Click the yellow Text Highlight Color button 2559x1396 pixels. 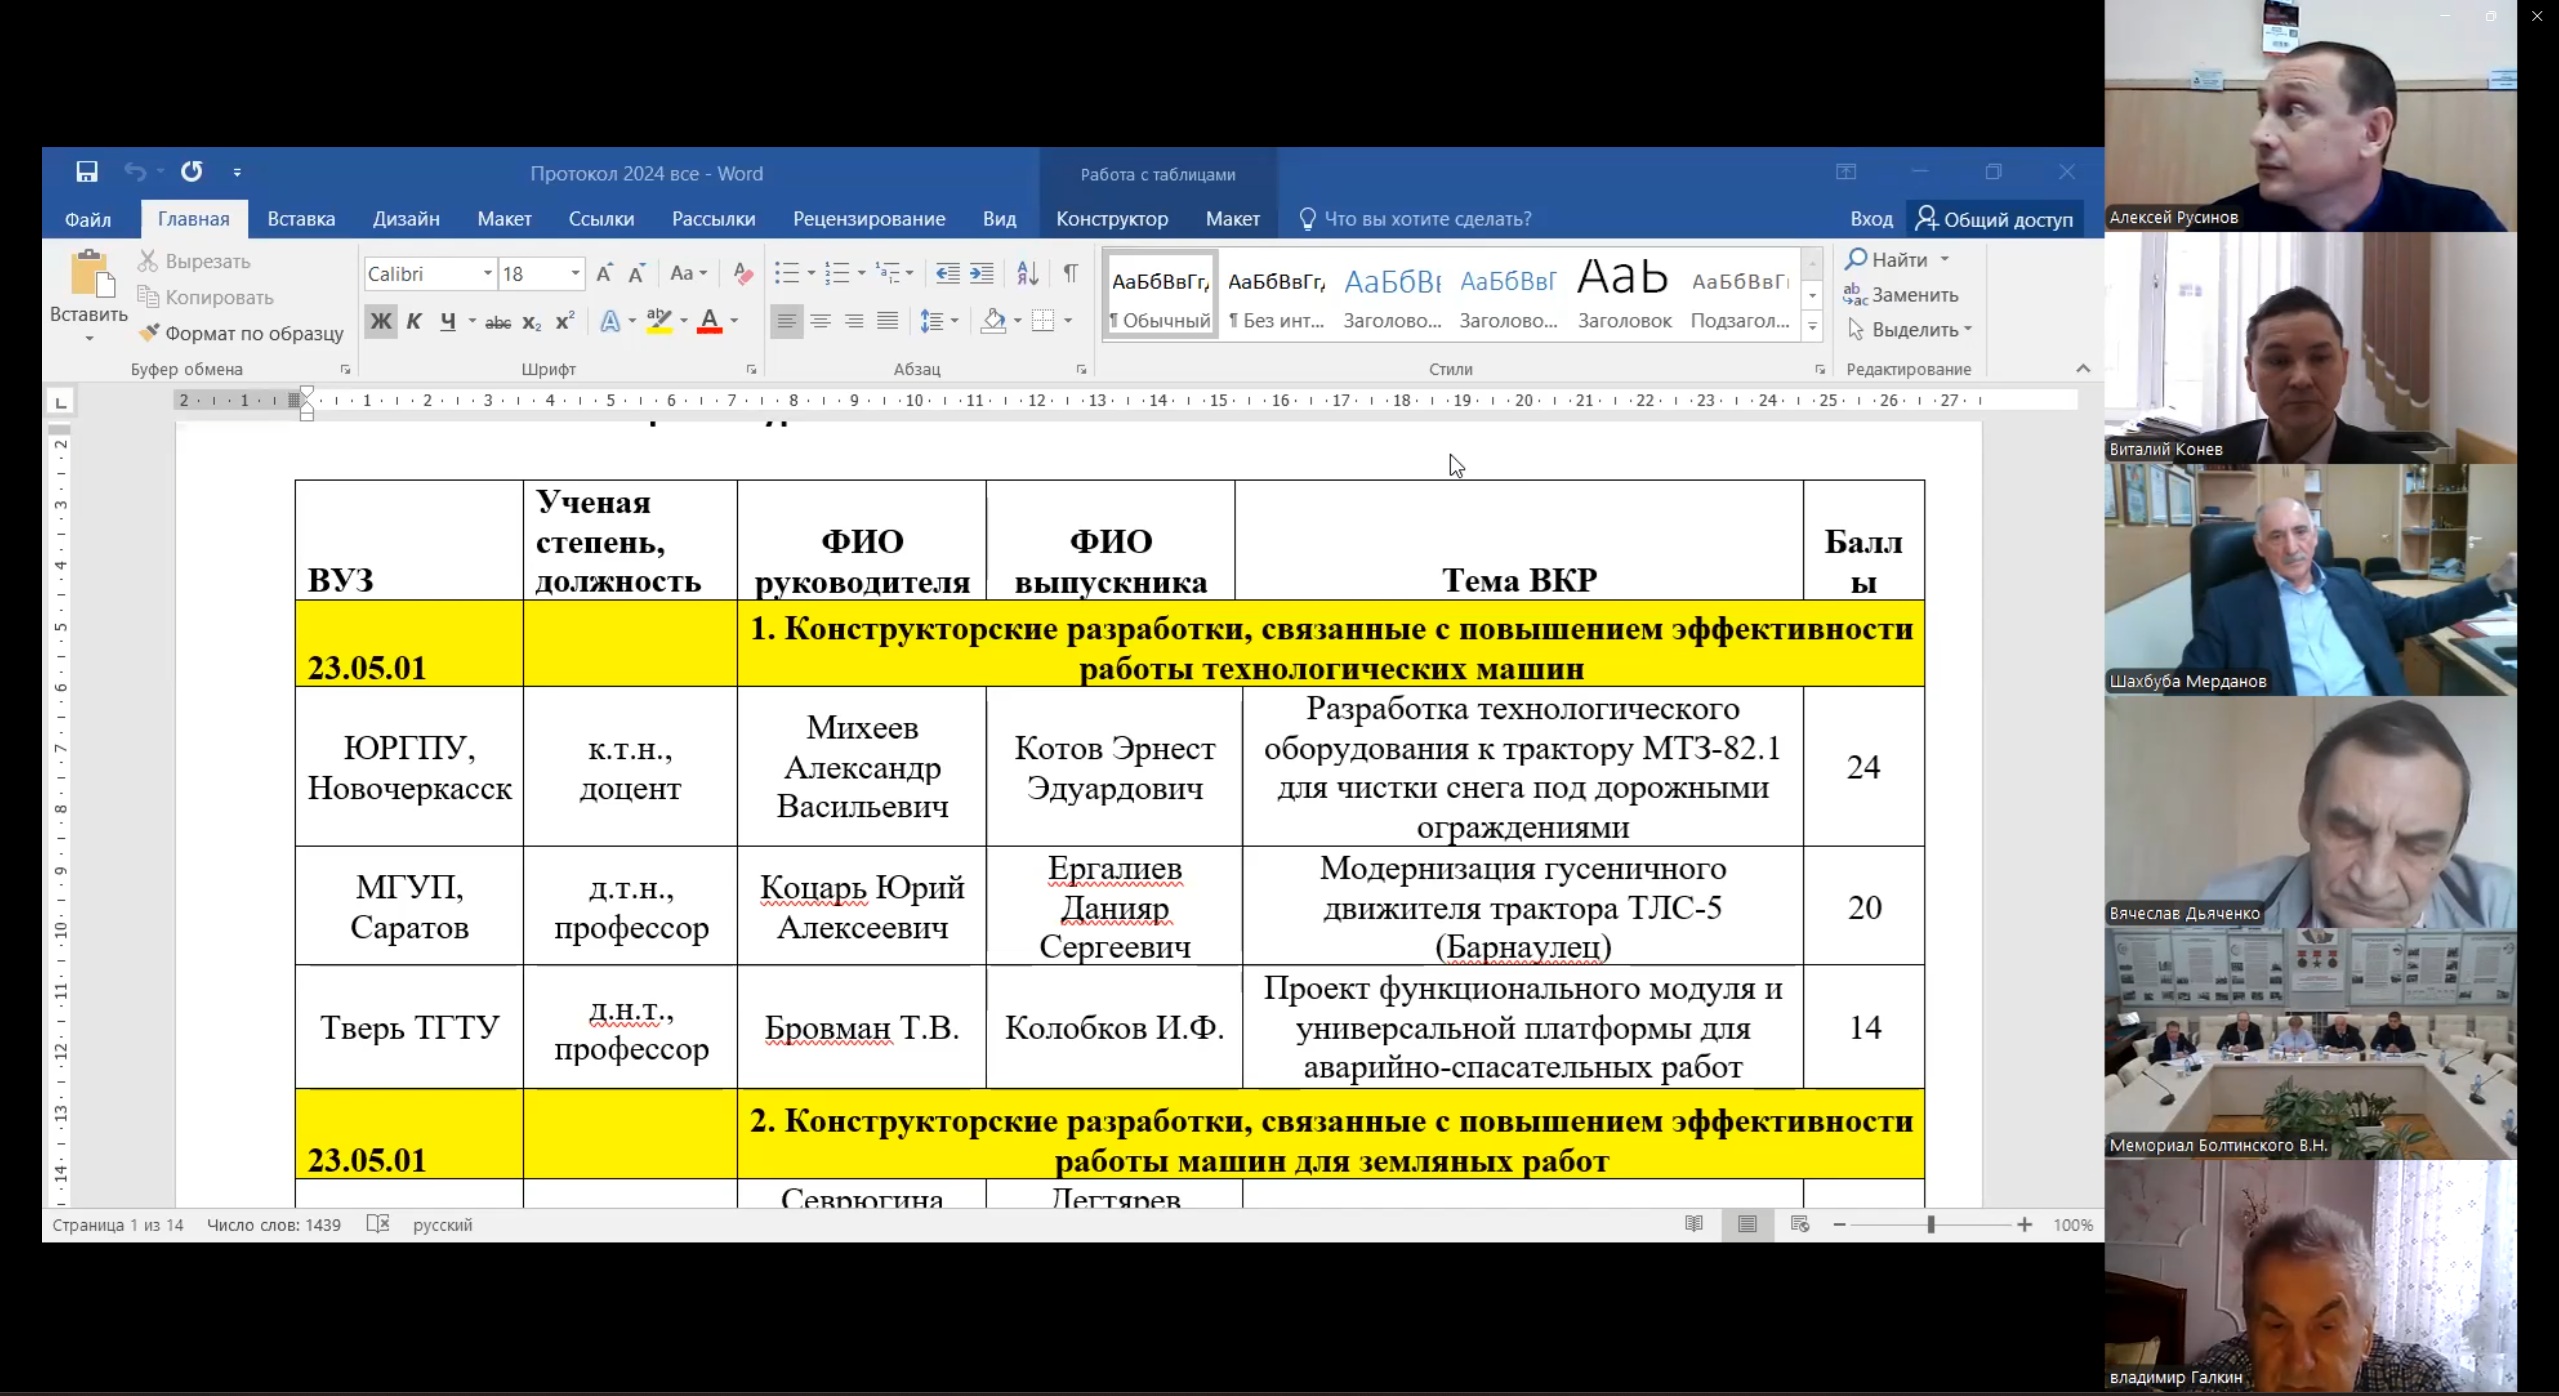[659, 321]
